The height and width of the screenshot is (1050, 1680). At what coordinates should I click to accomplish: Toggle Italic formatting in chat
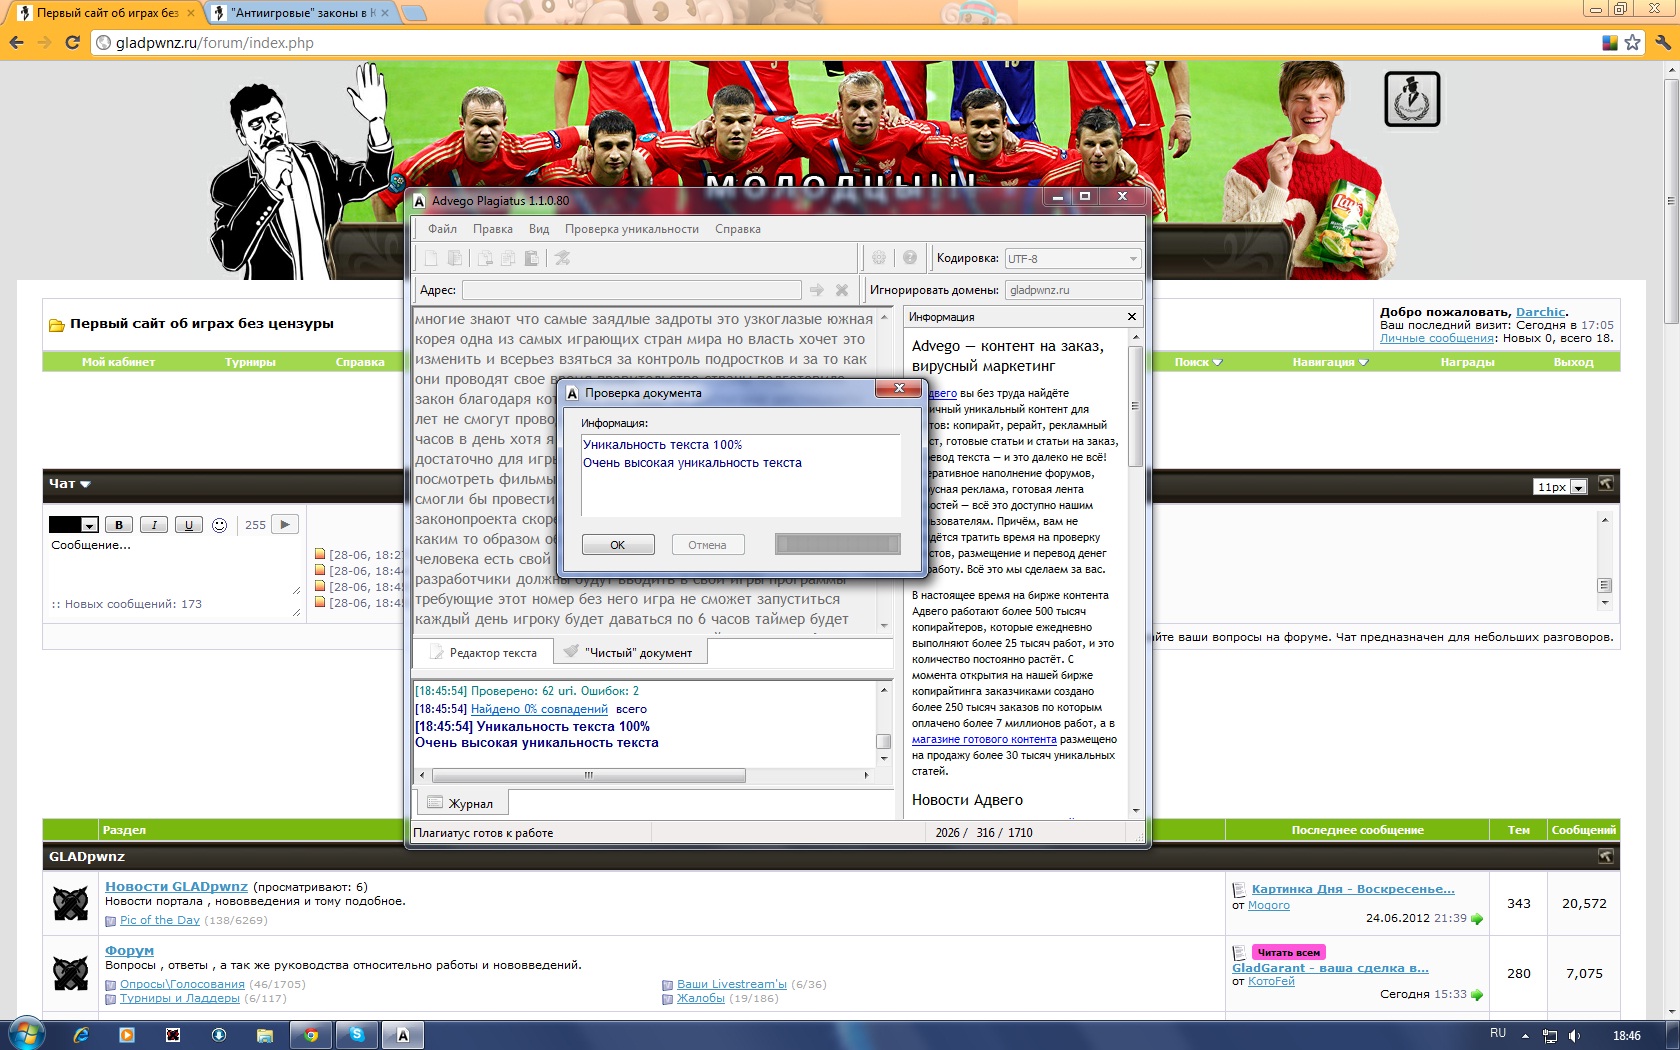pyautogui.click(x=154, y=525)
